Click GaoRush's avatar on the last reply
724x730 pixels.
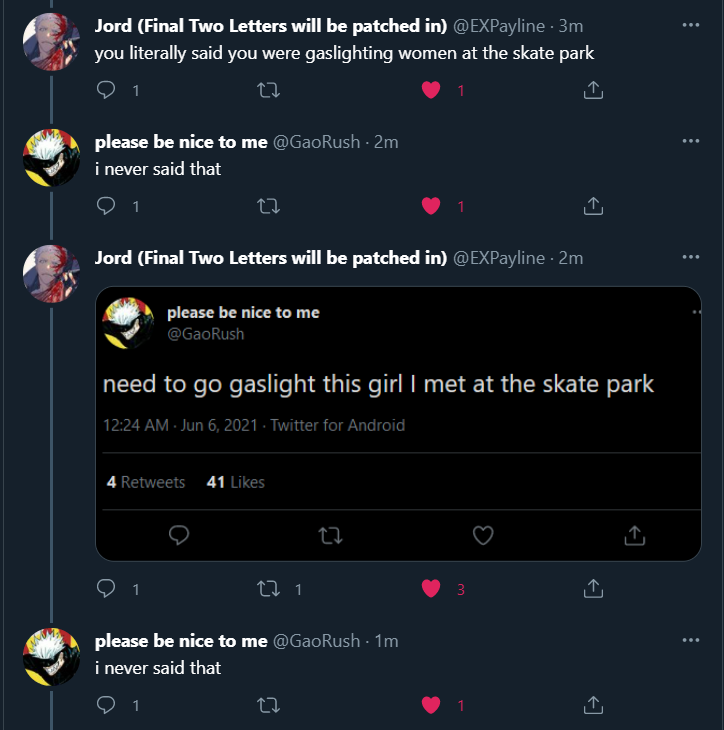point(51,656)
